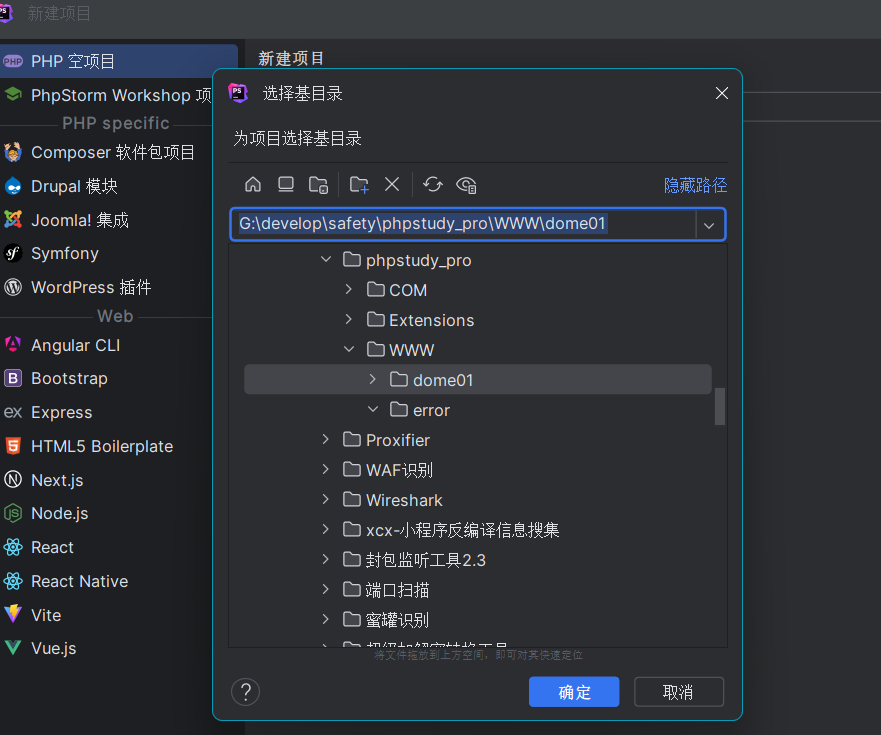
Task: Select Next.js generator
Action: click(x=106, y=480)
